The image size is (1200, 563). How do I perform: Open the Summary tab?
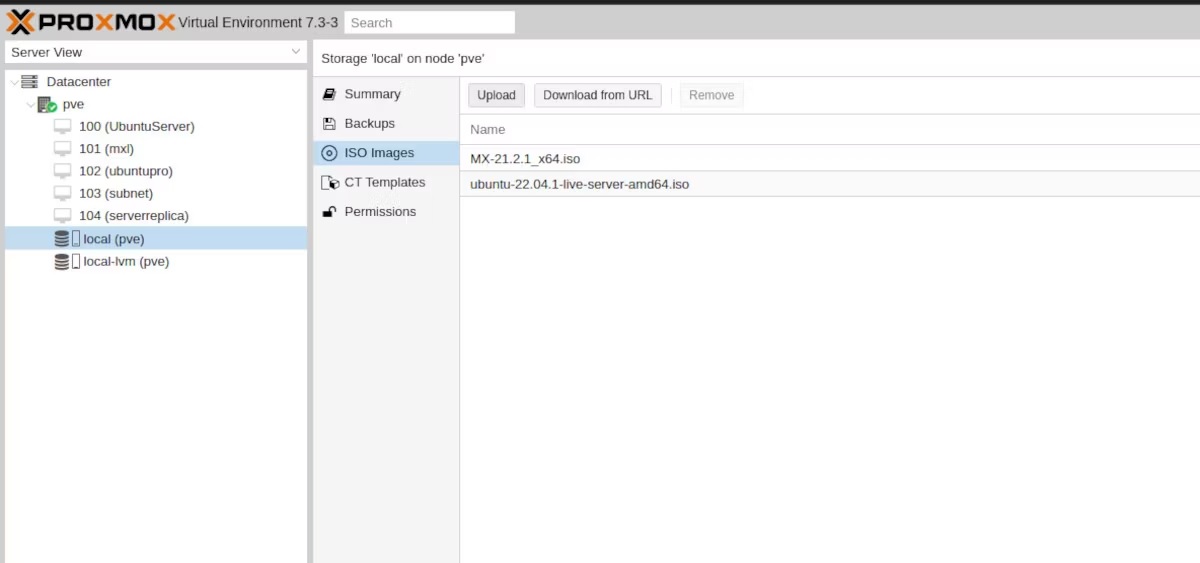coord(386,94)
